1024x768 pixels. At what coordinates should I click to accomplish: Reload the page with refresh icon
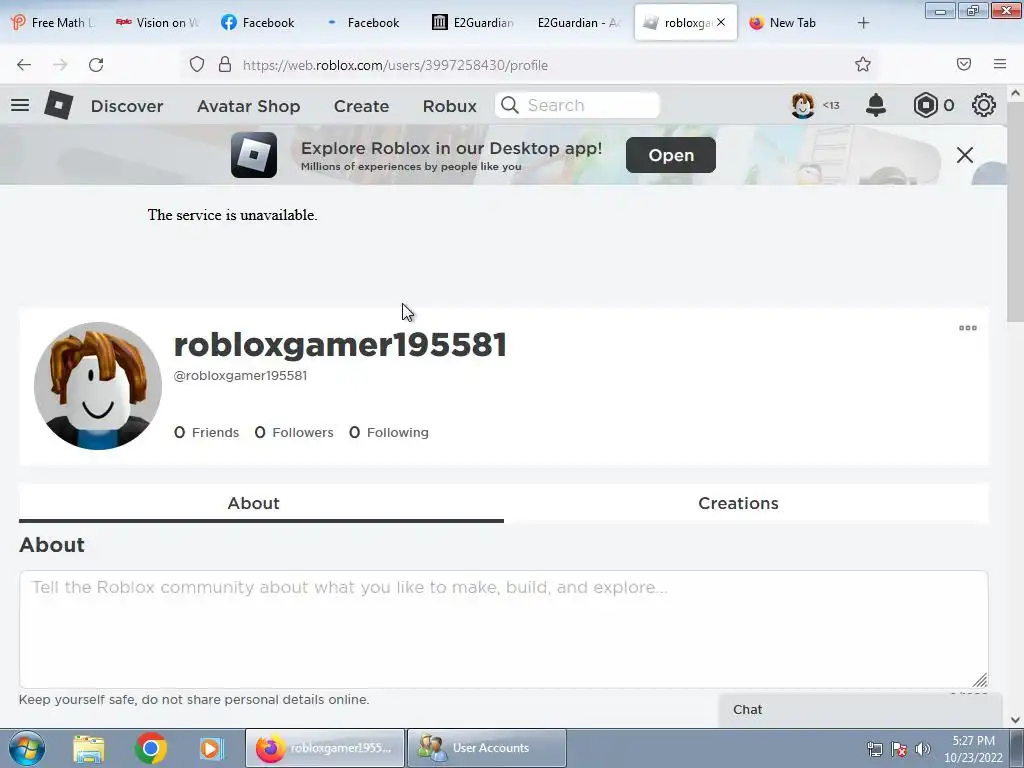96,65
